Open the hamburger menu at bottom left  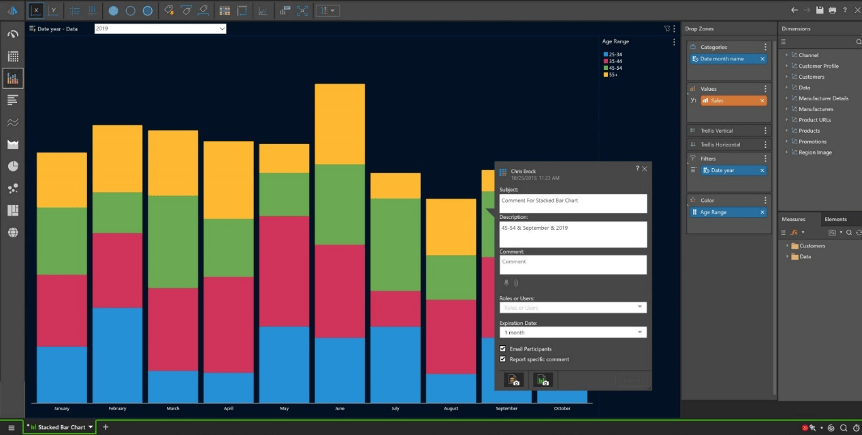(11, 427)
